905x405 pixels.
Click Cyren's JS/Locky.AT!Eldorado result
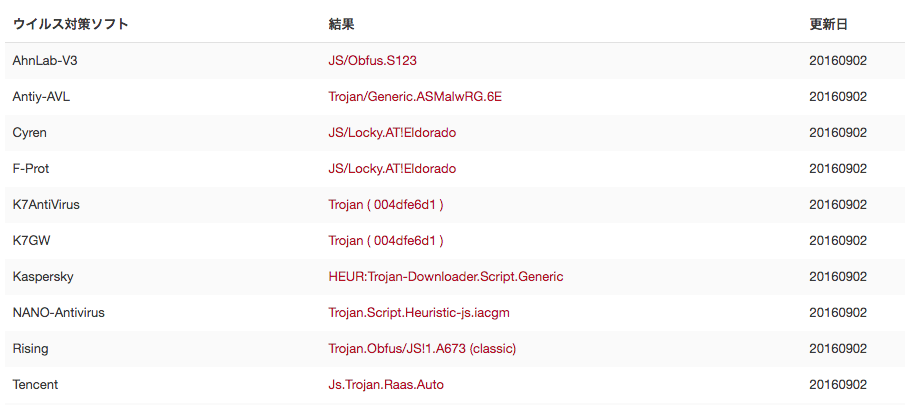[x=392, y=133]
